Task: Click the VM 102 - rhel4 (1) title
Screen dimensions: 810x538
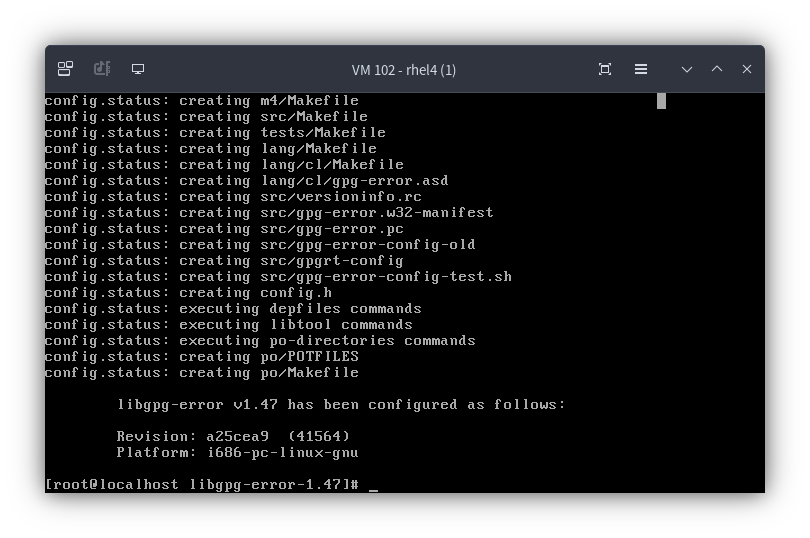Action: tap(404, 70)
